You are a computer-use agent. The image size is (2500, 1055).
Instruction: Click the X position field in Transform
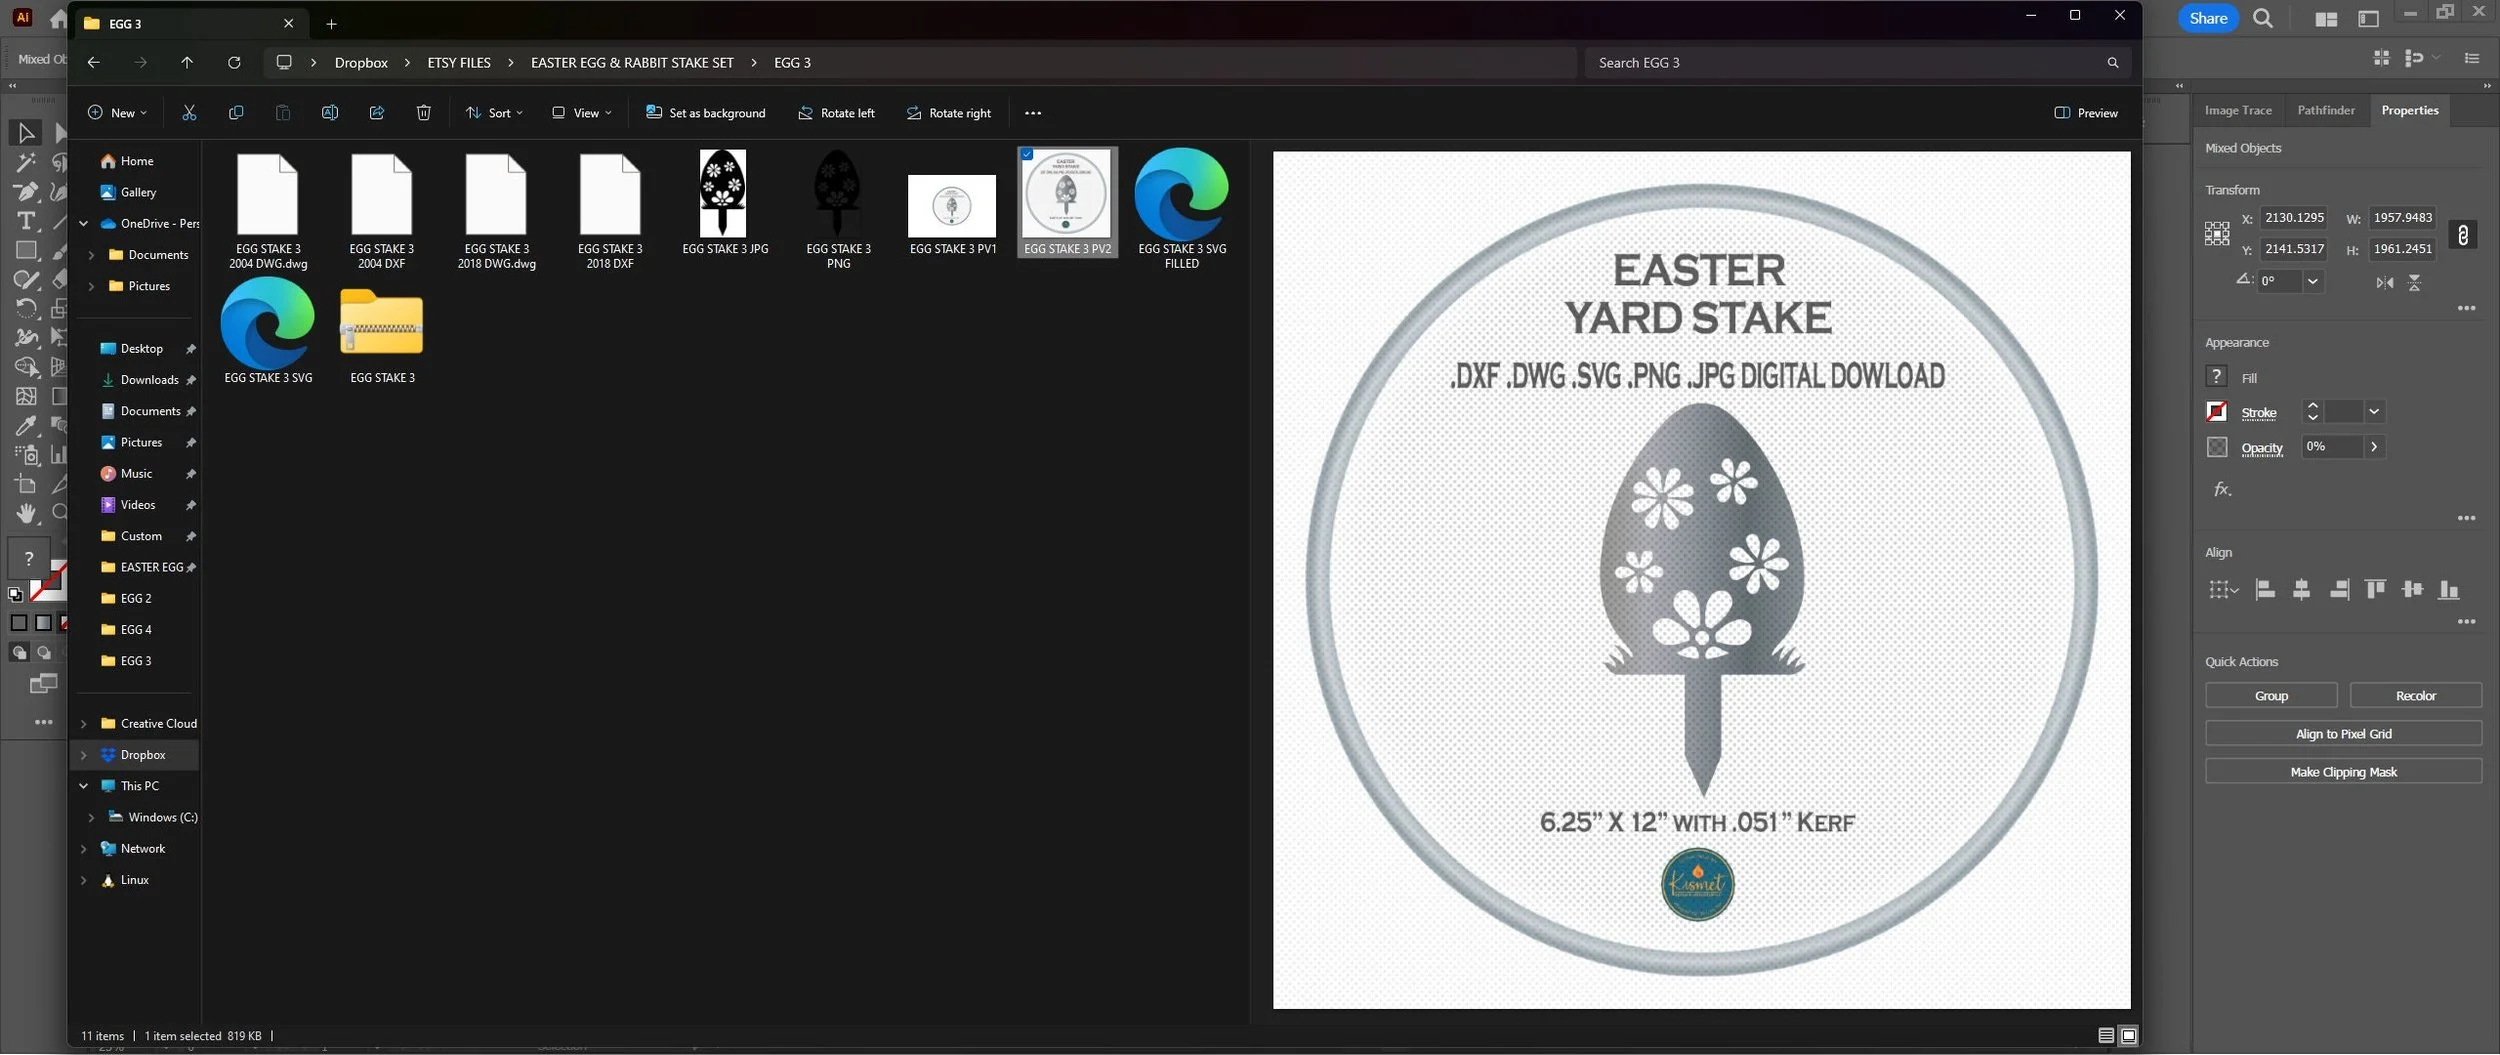click(x=2294, y=217)
